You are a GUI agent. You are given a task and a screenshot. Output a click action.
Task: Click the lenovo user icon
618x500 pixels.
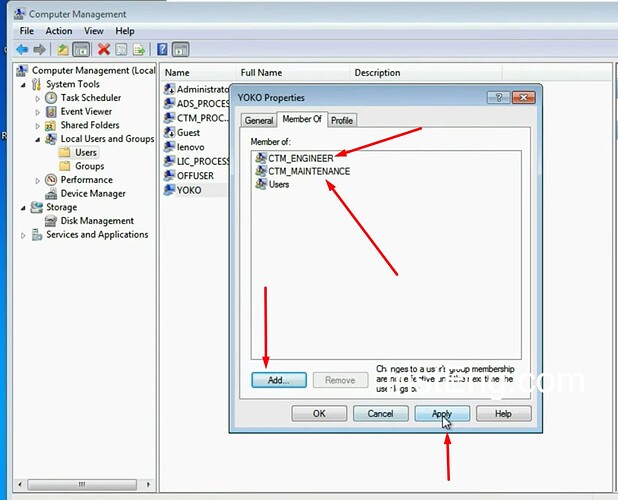pyautogui.click(x=169, y=147)
